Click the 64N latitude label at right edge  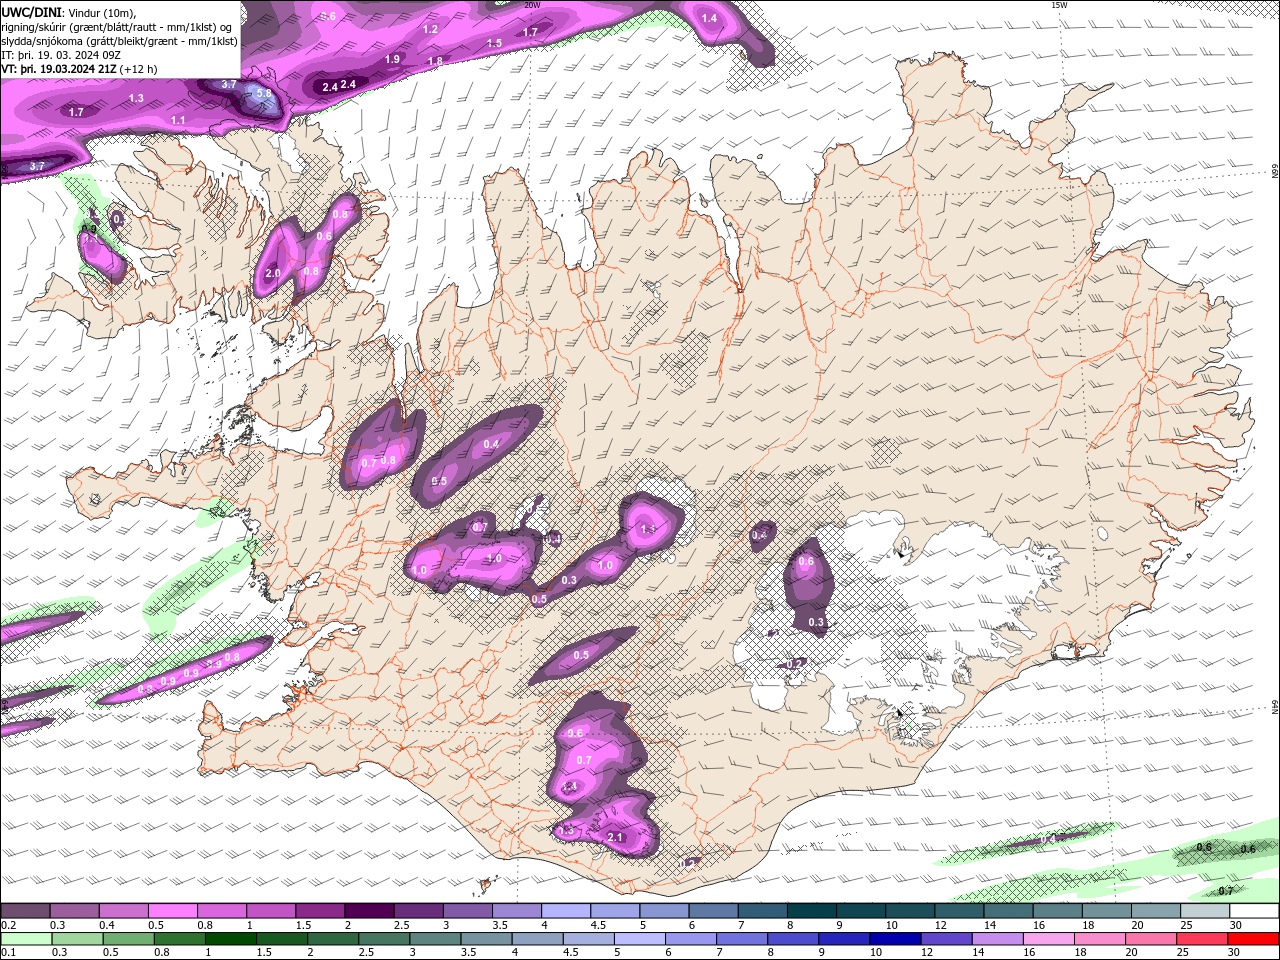coord(1275,707)
